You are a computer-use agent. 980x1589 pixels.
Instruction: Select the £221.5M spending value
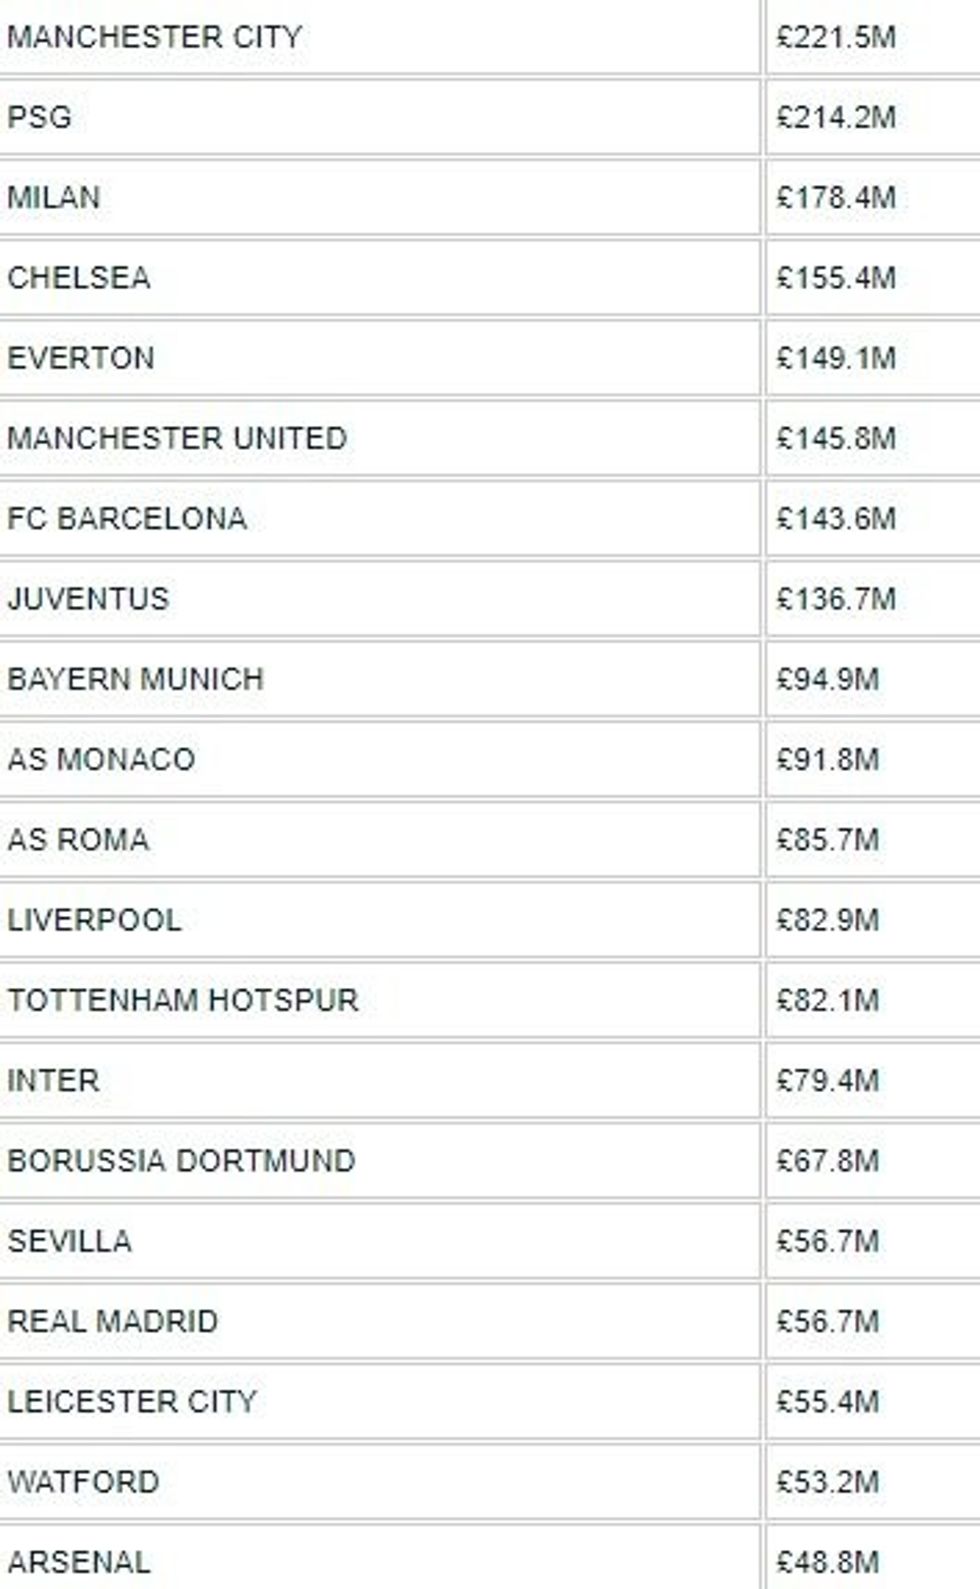(x=836, y=37)
